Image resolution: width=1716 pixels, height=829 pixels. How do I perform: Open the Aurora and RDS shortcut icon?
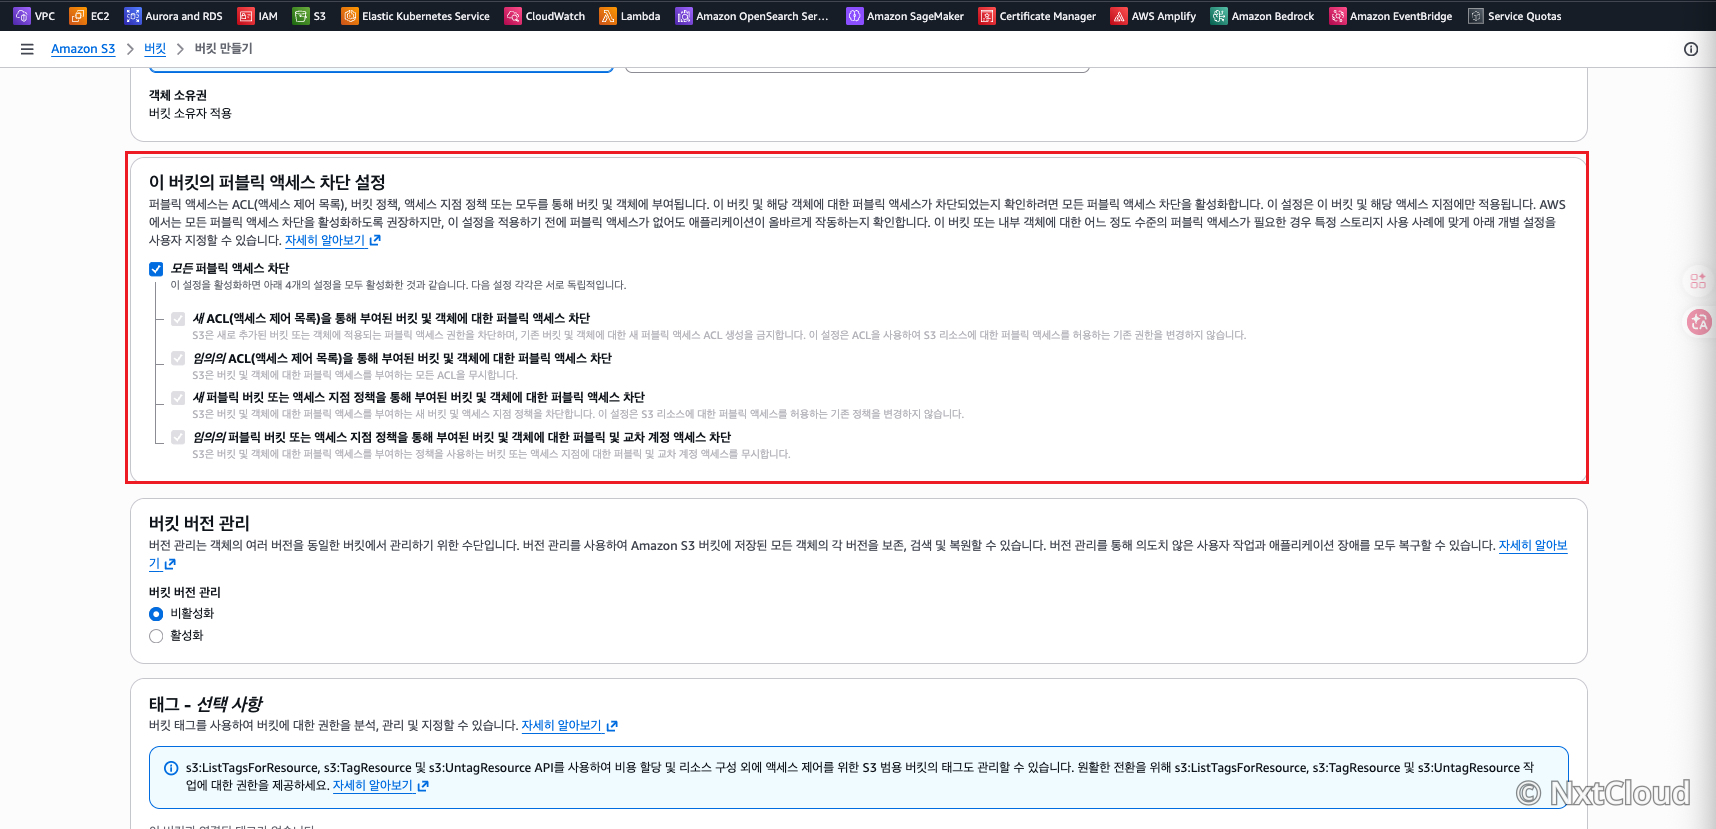tap(133, 16)
